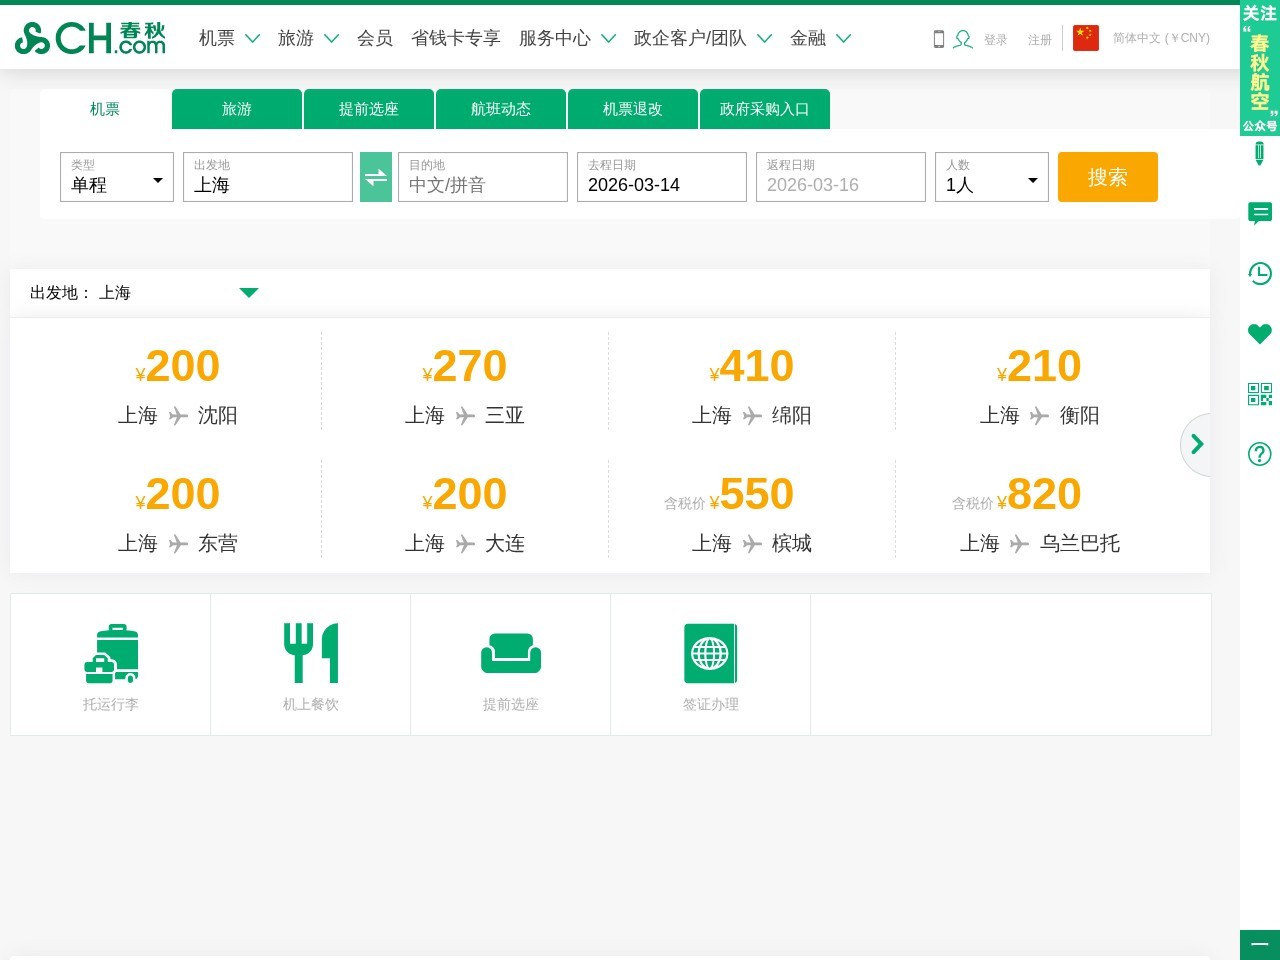The width and height of the screenshot is (1280, 960).
Task: Click the 注册 registration link
Action: pyautogui.click(x=1039, y=38)
